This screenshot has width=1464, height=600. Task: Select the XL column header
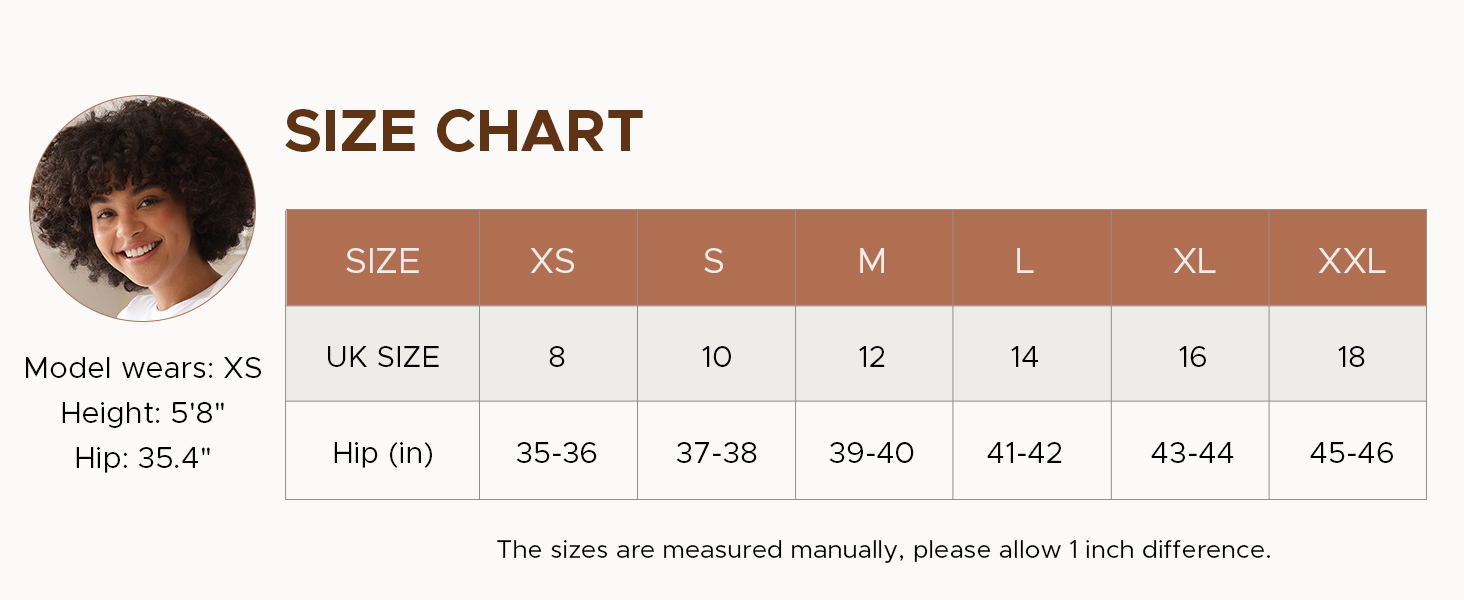pos(1194,261)
